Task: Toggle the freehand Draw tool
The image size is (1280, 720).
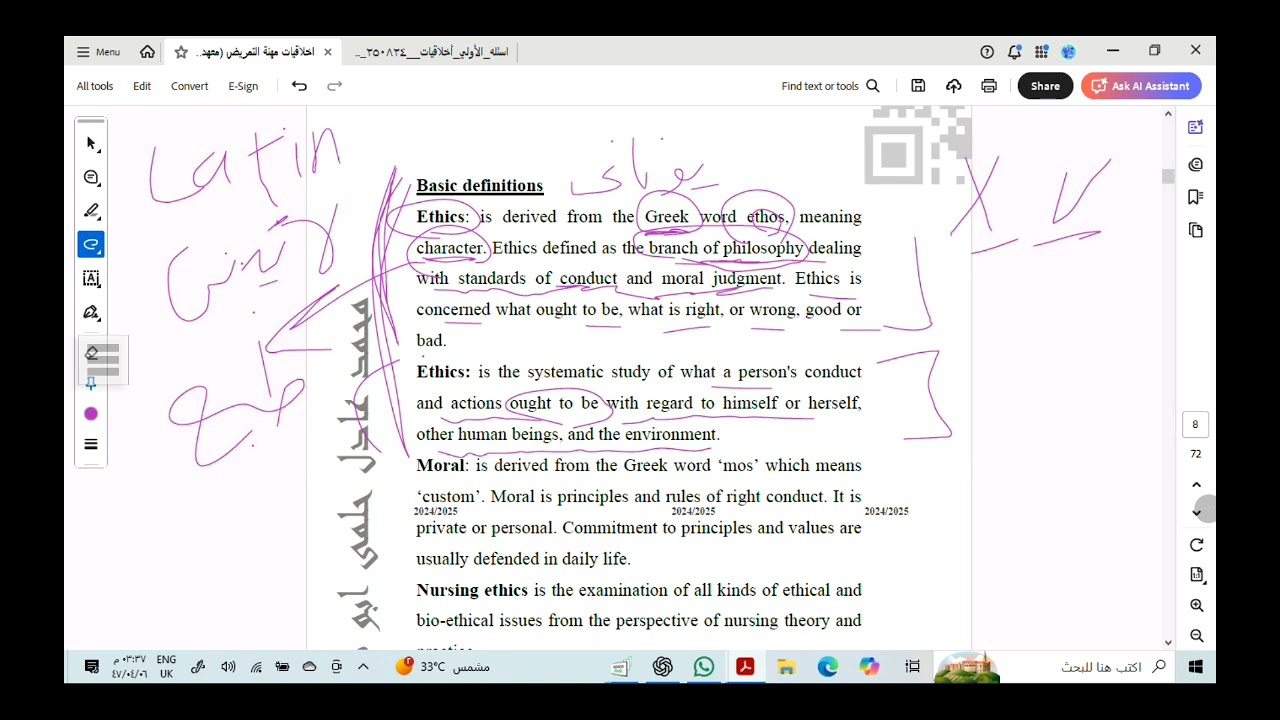Action: [91, 245]
